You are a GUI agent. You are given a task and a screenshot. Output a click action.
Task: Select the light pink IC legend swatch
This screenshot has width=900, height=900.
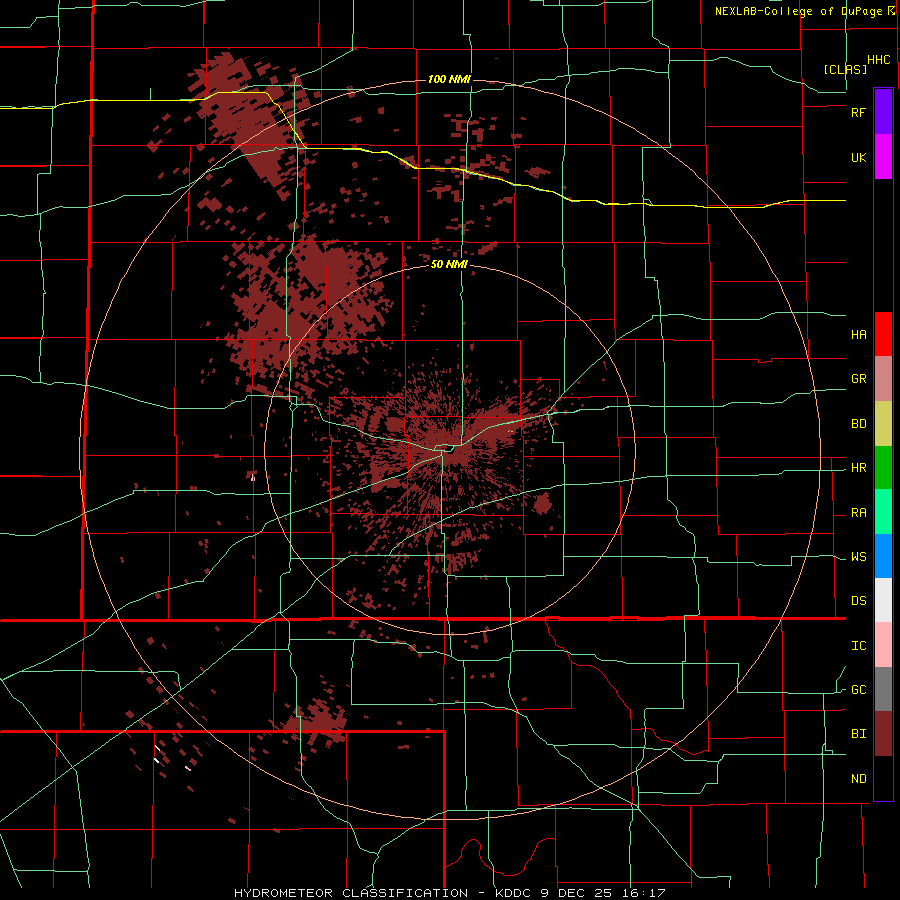[883, 645]
